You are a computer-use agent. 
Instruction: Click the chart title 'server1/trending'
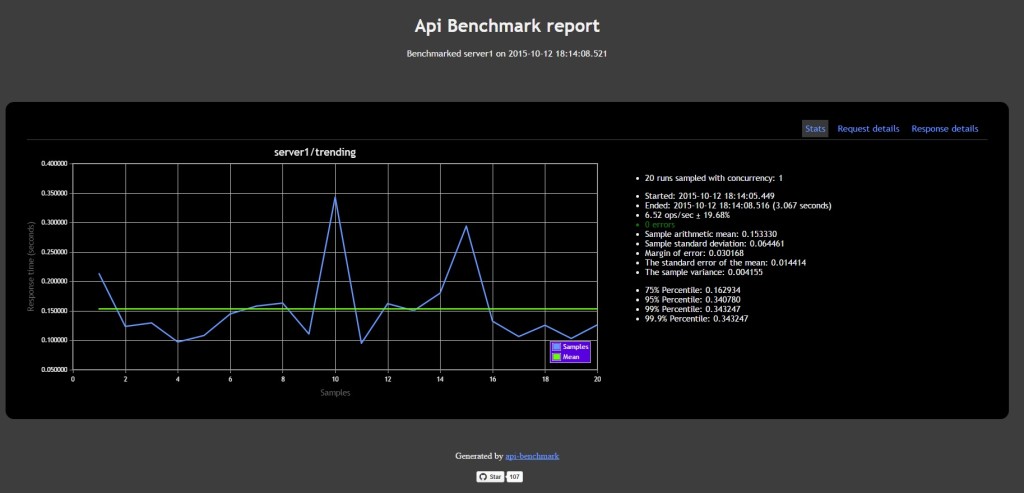pos(315,152)
